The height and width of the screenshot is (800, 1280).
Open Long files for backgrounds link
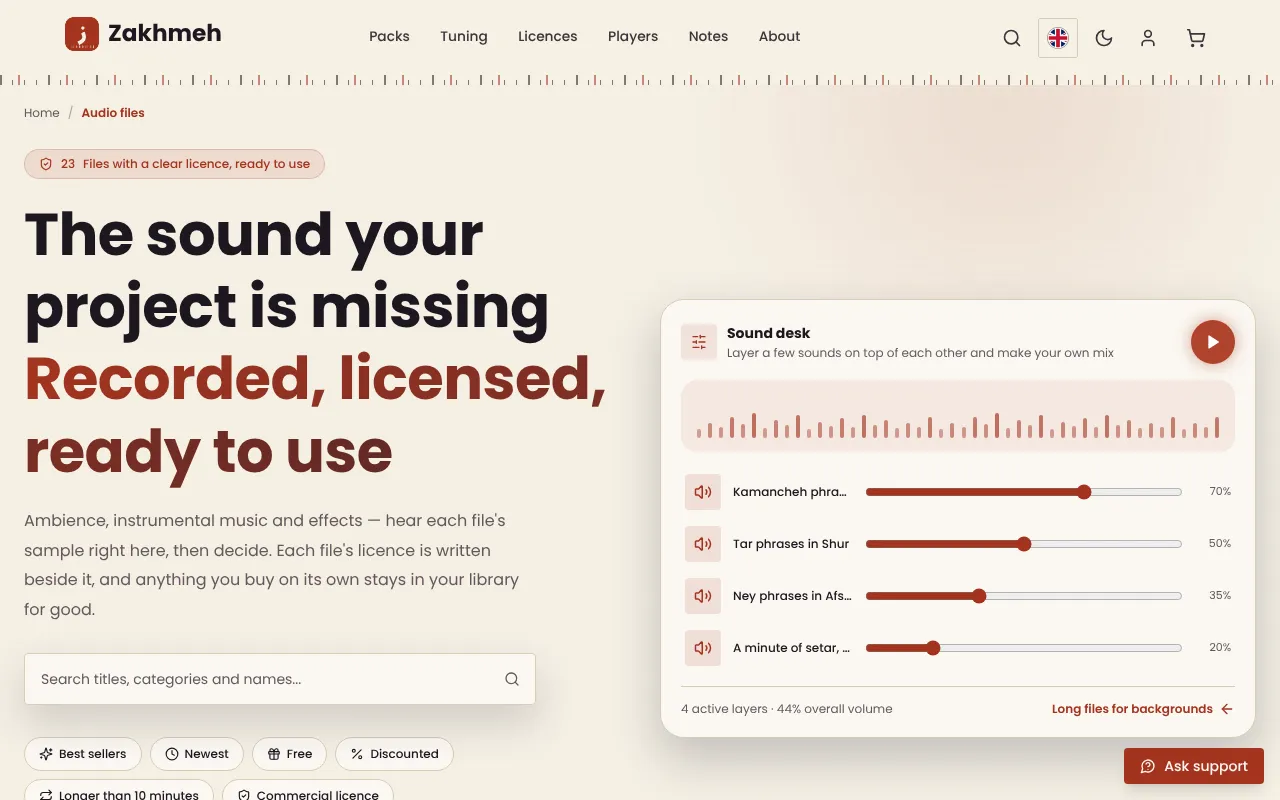tap(1142, 709)
